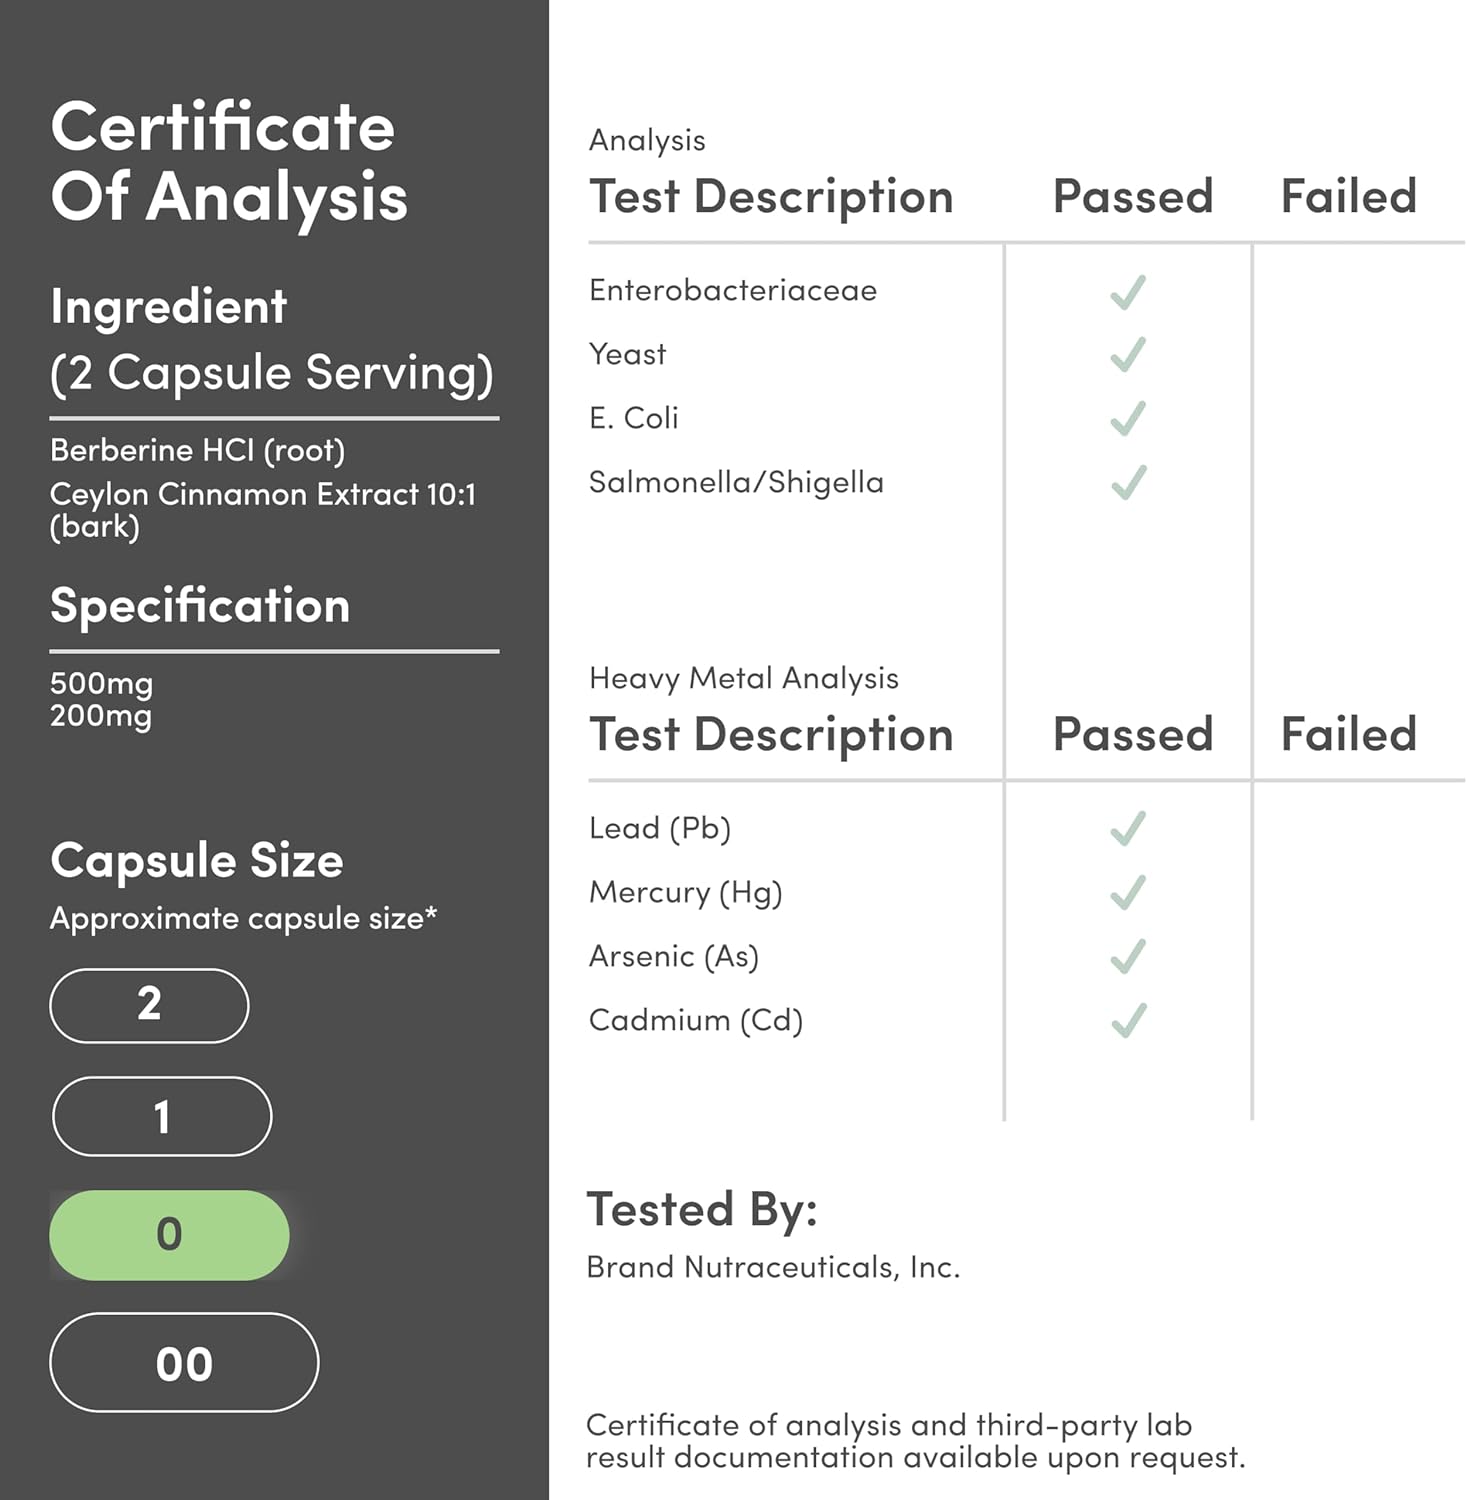Click Brand Nutraceuticals, Inc. text
This screenshot has width=1467, height=1500.
point(772,1267)
